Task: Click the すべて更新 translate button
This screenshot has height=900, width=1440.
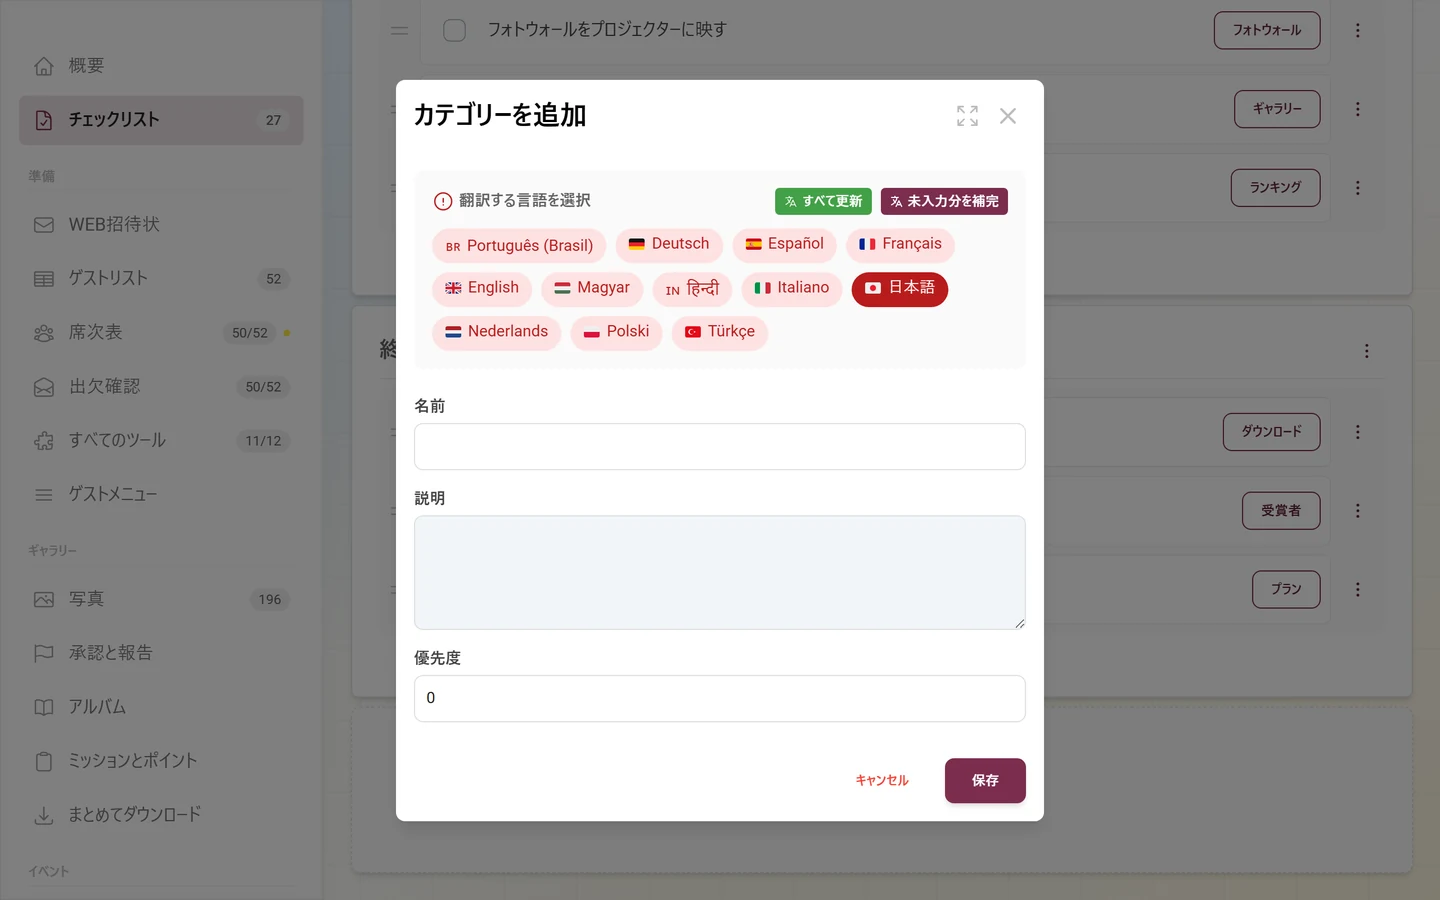Action: point(823,201)
